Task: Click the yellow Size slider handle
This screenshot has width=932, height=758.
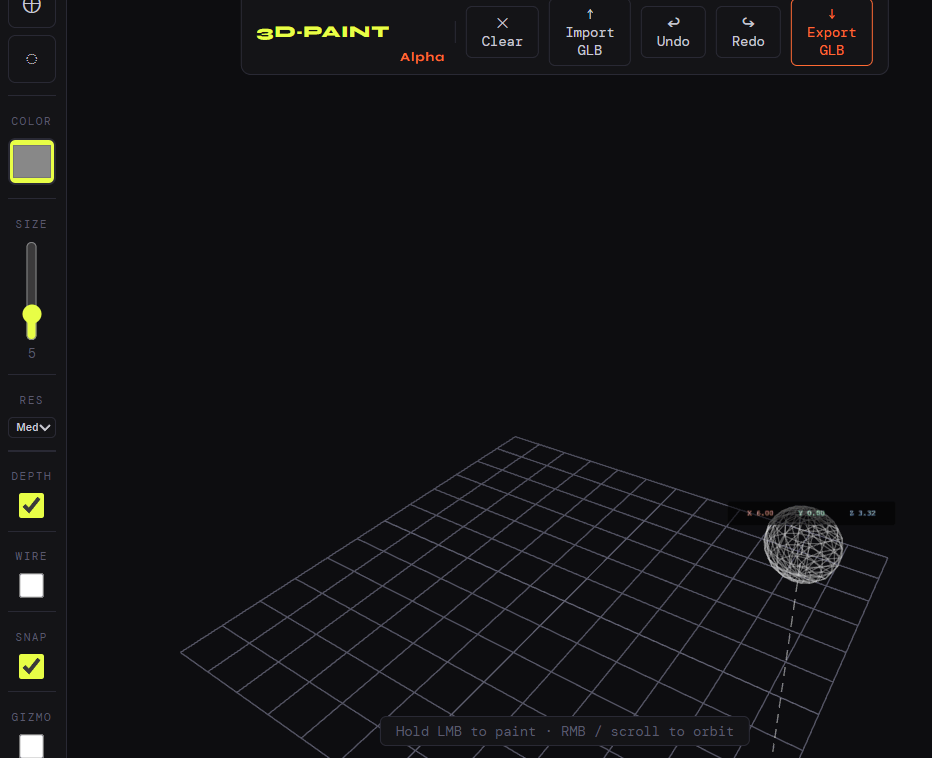Action: click(32, 315)
